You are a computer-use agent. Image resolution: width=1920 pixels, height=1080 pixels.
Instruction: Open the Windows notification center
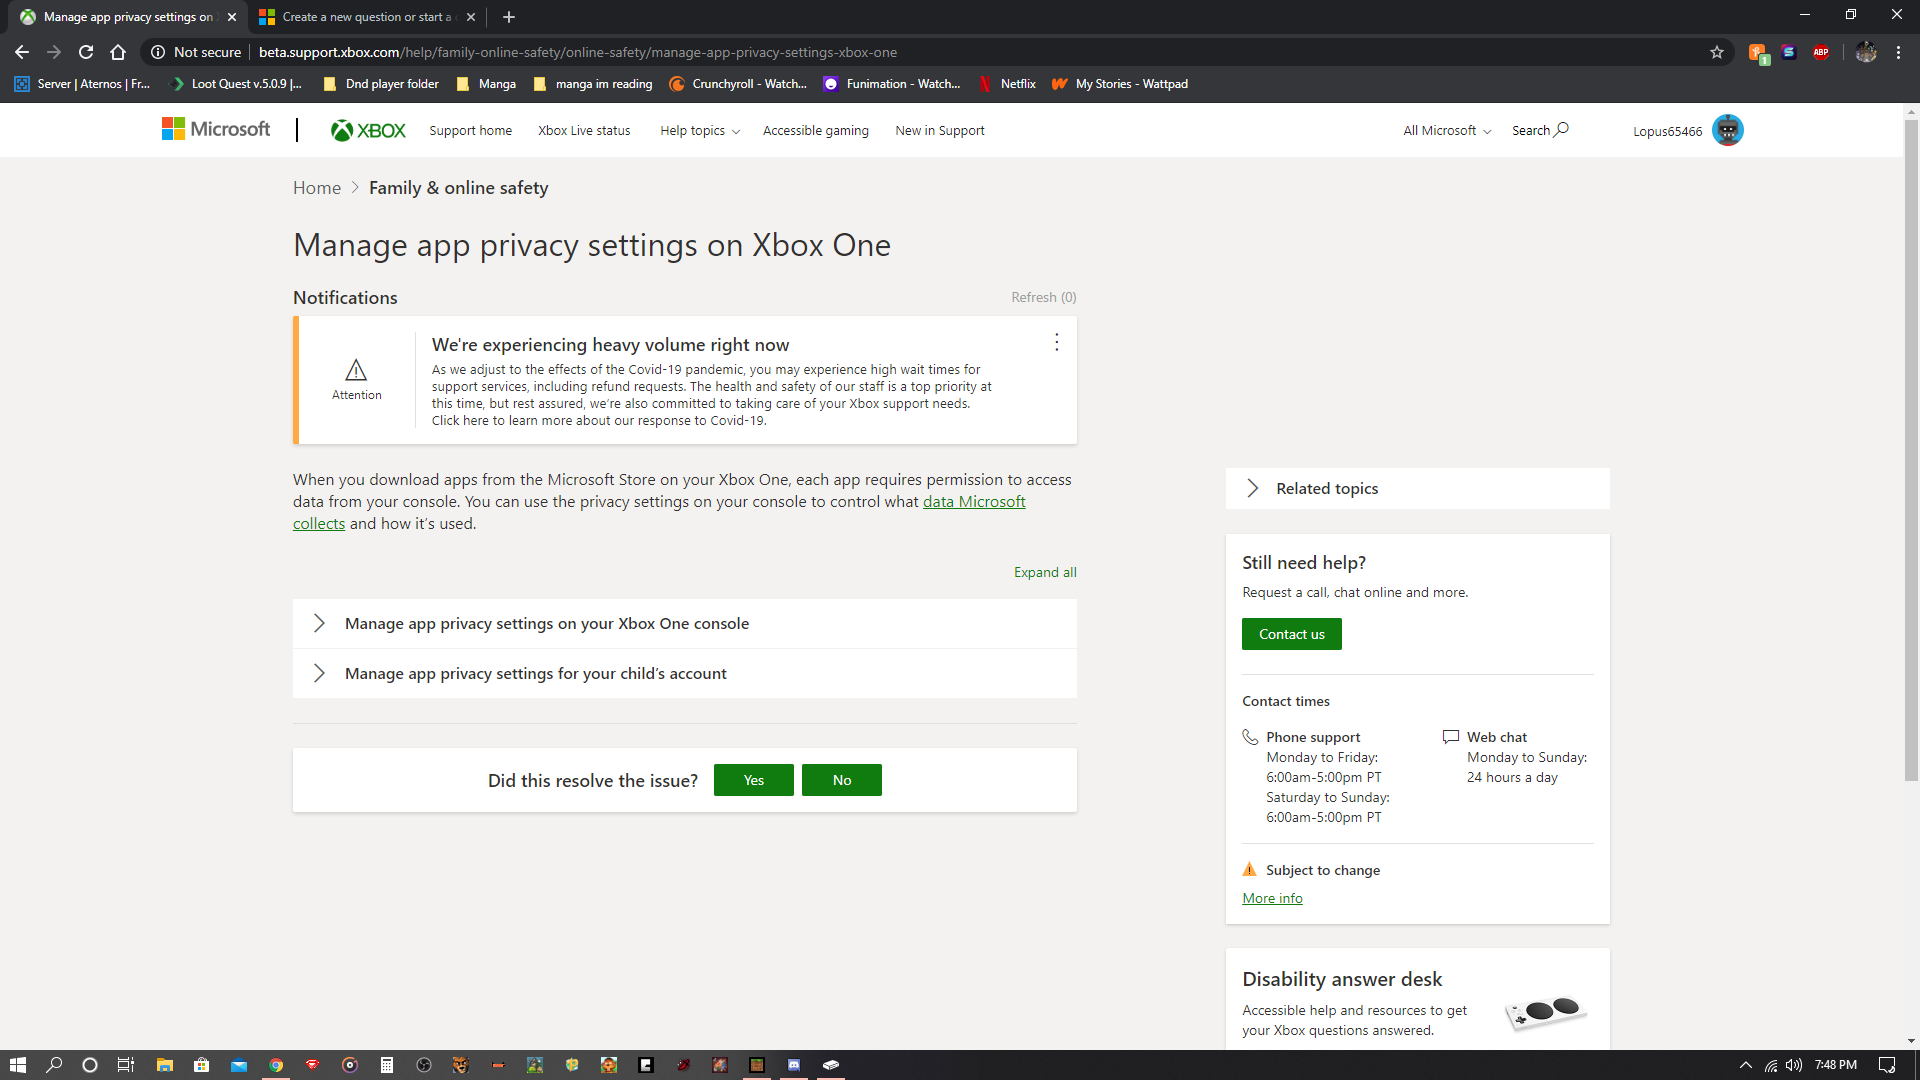pyautogui.click(x=1887, y=1065)
